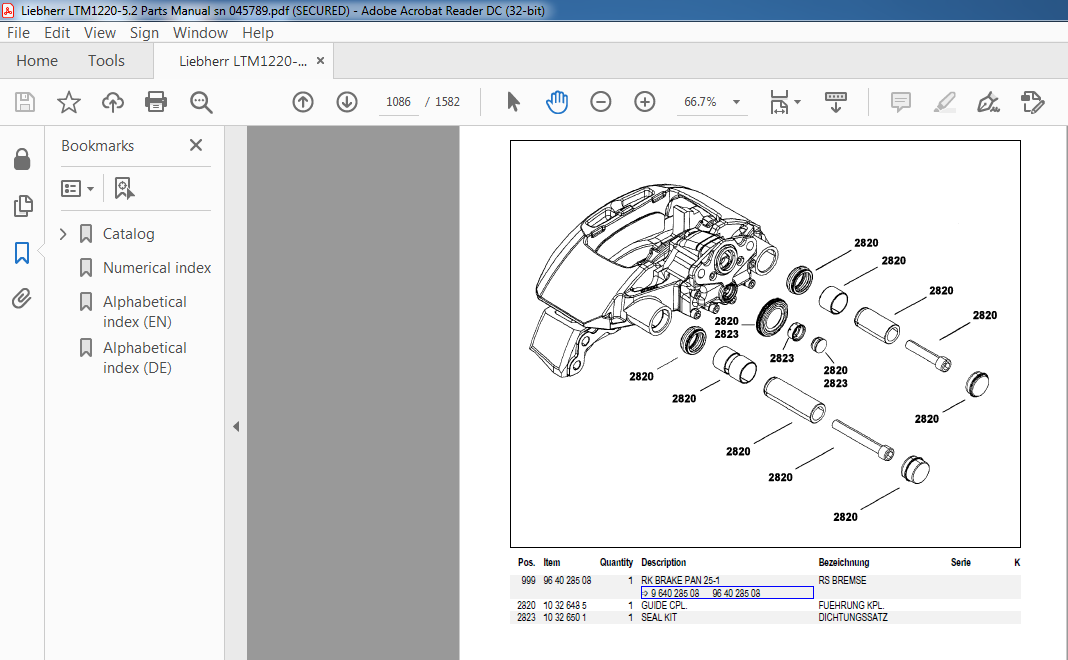Add a comment with the sticky note icon
This screenshot has height=660, width=1068.
point(900,102)
